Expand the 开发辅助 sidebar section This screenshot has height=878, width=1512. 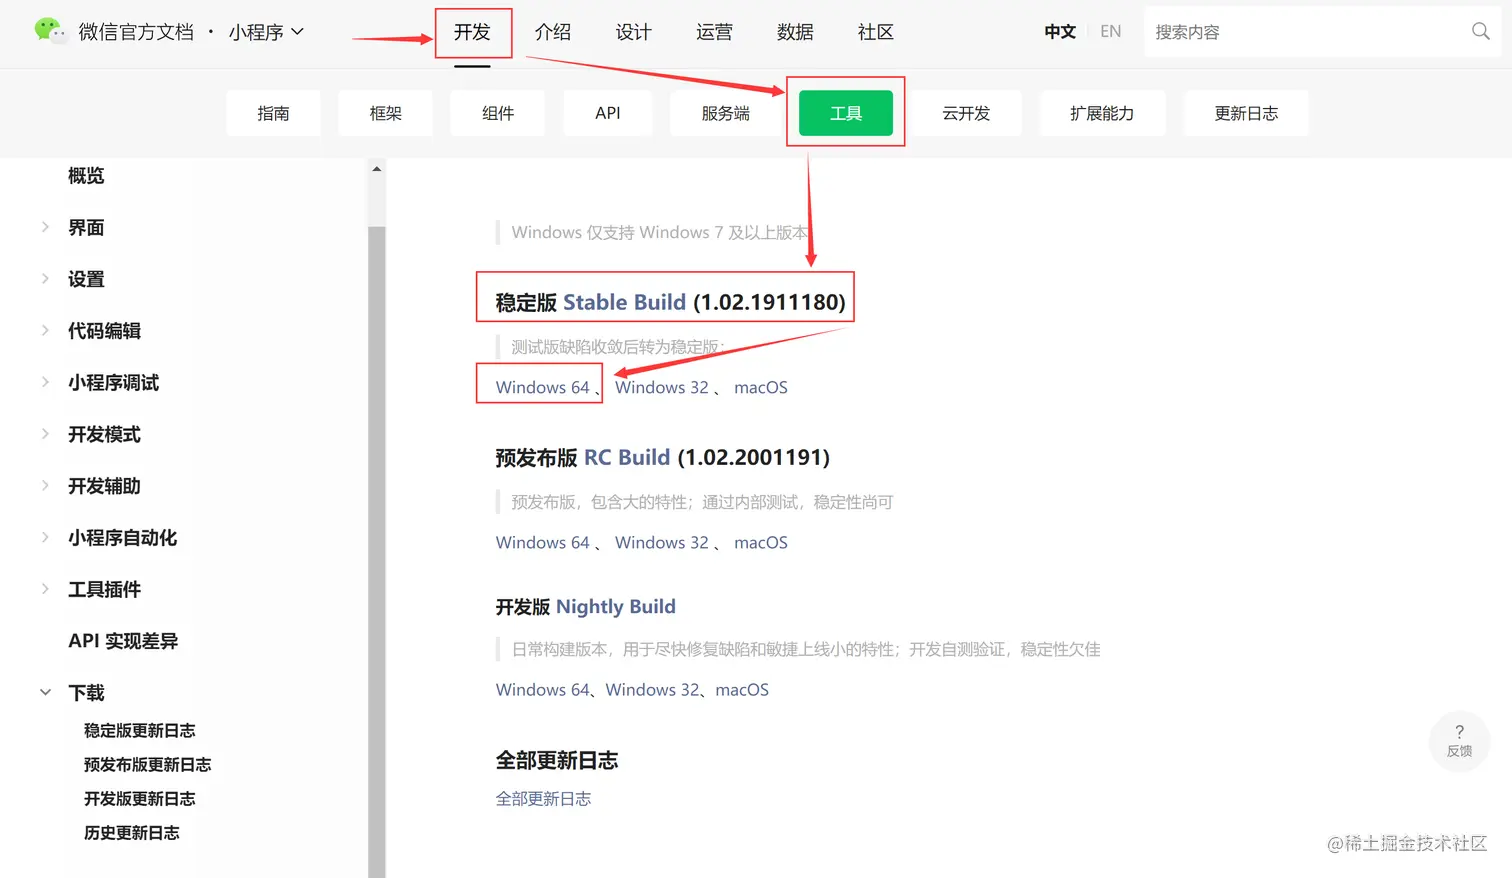pyautogui.click(x=45, y=485)
